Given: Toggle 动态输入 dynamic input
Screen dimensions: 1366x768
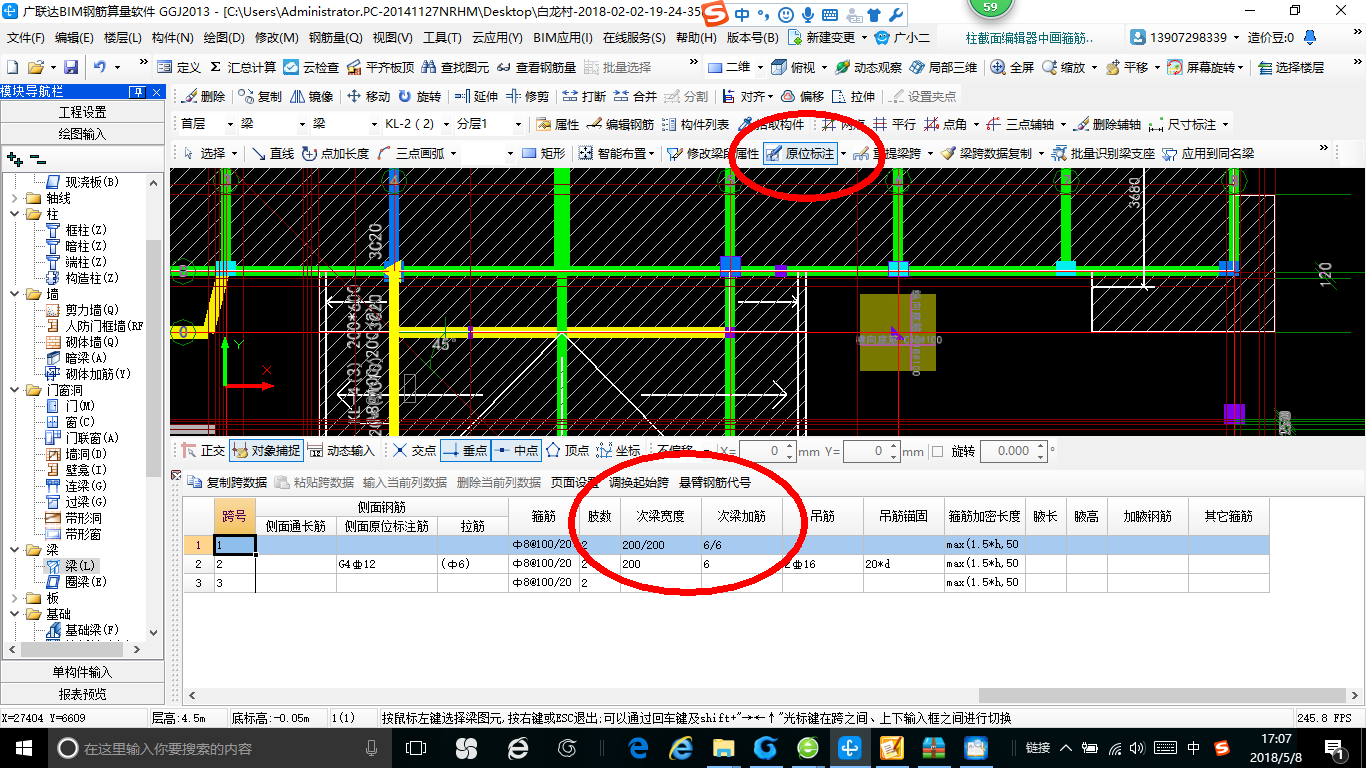Looking at the screenshot, I should tap(340, 451).
